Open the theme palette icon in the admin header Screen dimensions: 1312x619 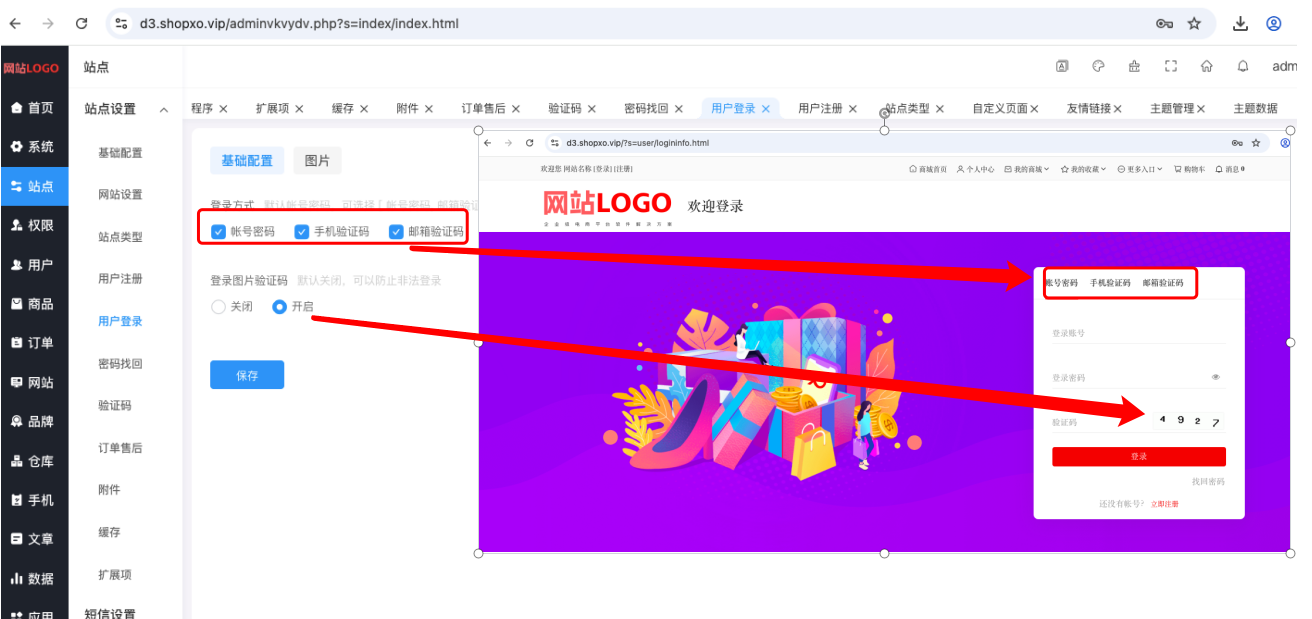pos(1098,67)
